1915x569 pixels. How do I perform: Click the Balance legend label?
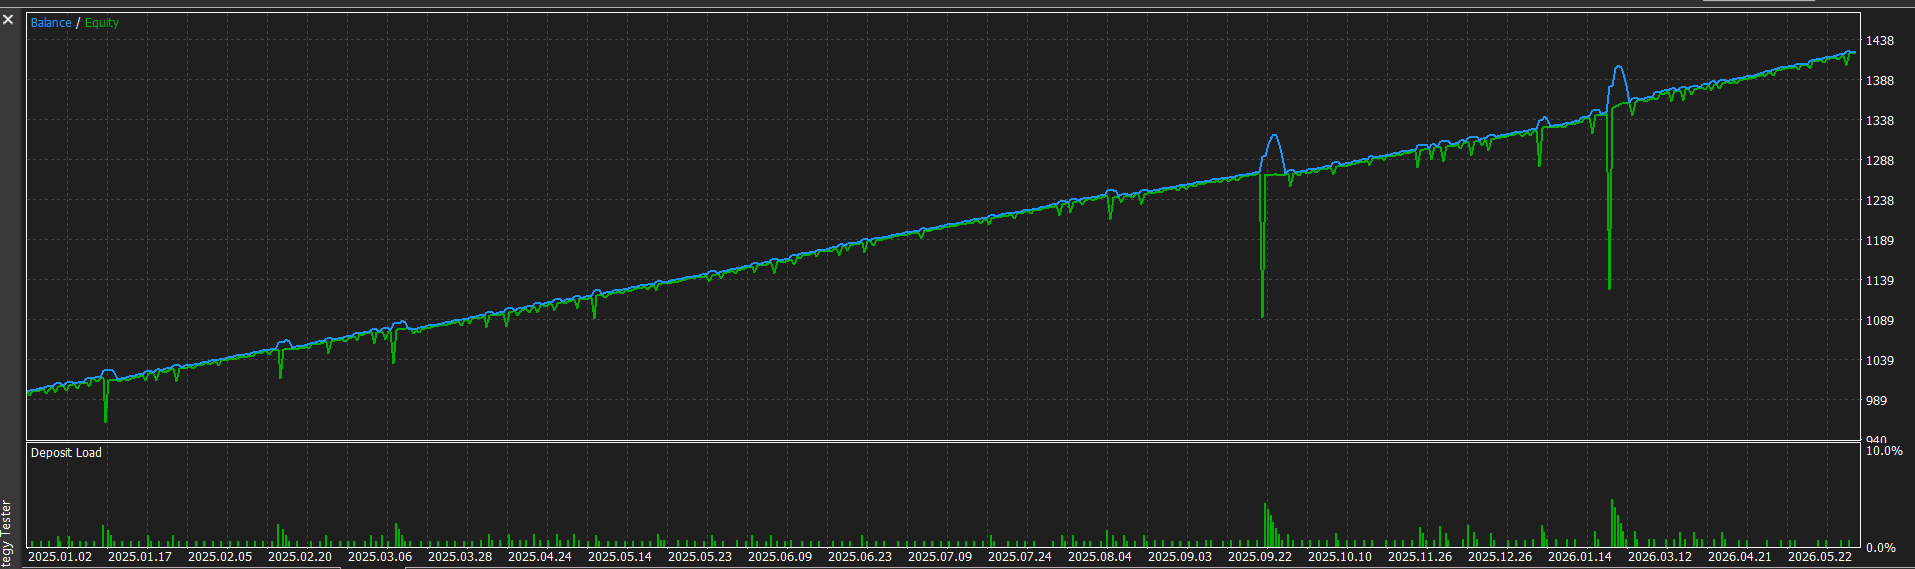click(x=51, y=23)
